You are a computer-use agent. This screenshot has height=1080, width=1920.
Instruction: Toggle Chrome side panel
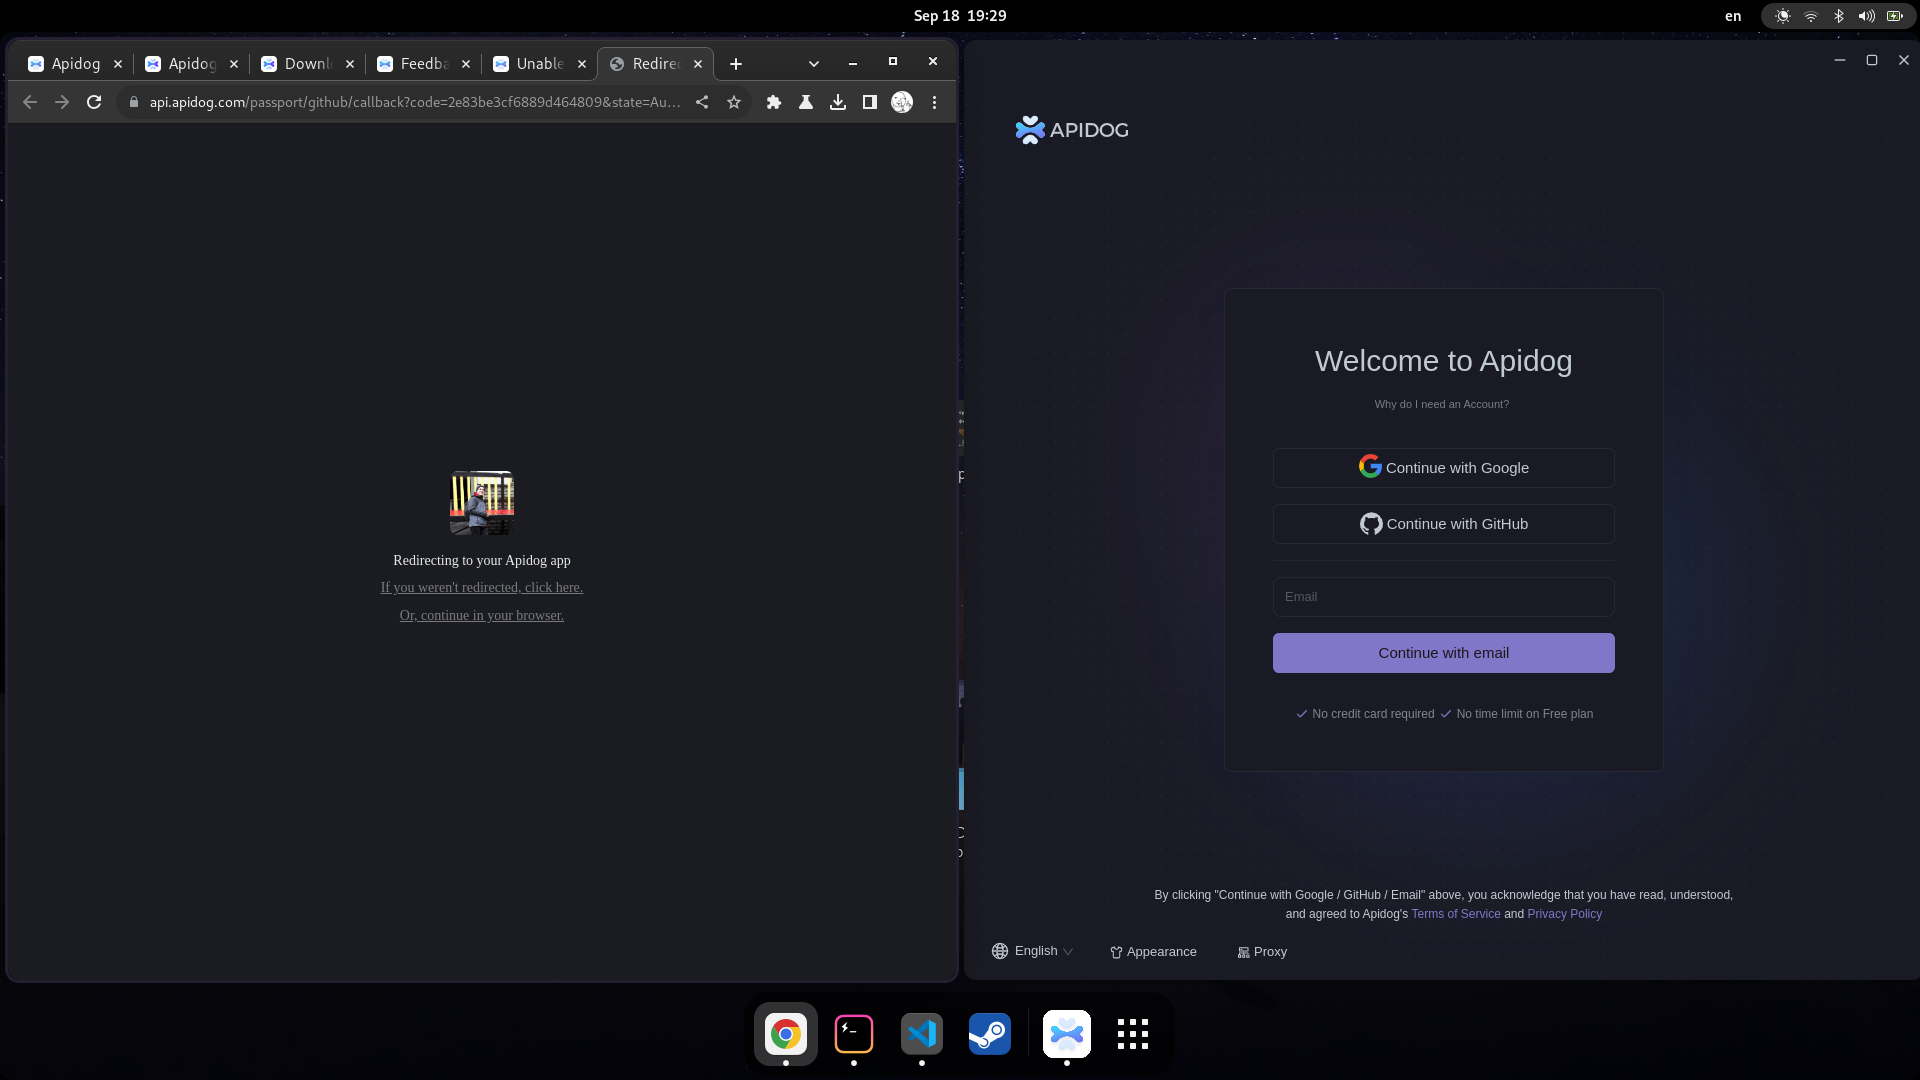pyautogui.click(x=870, y=102)
